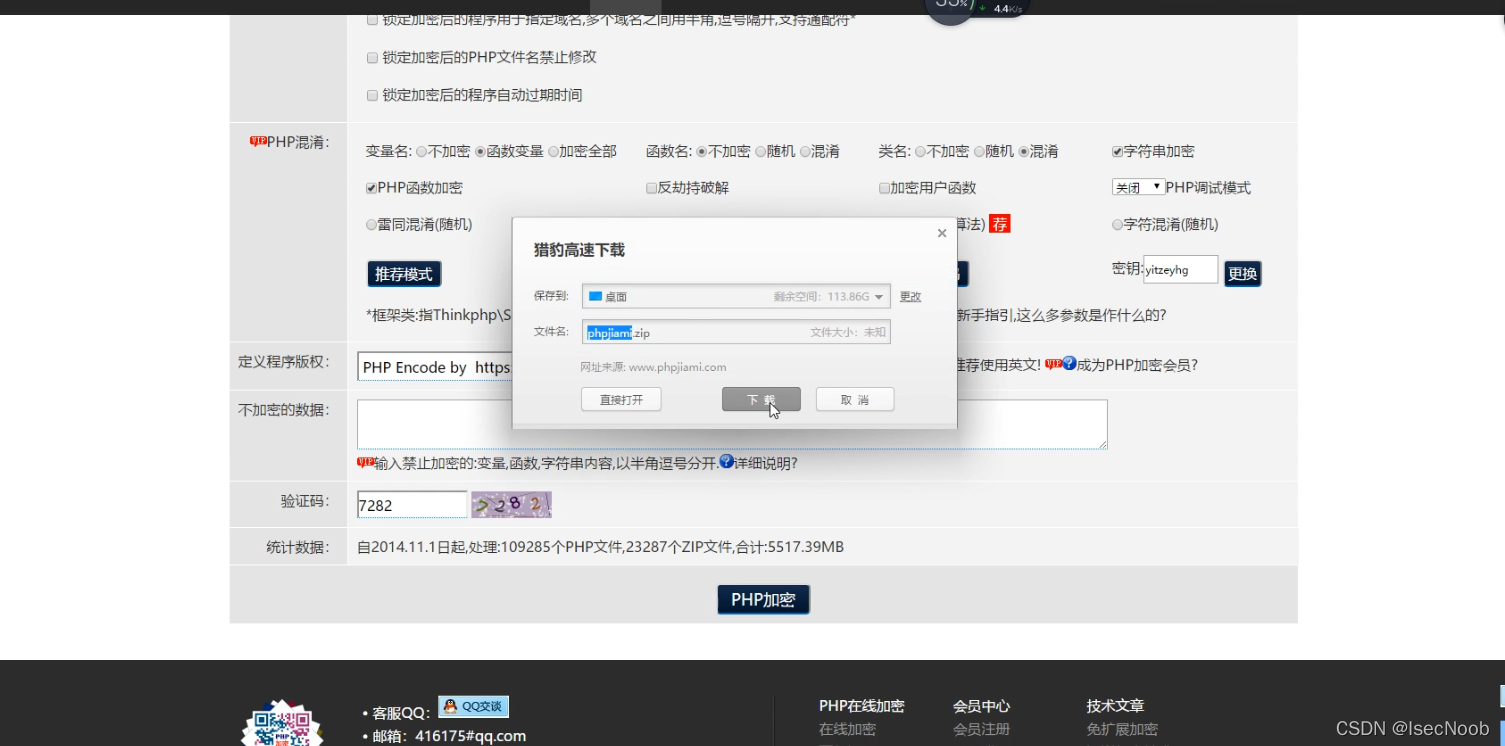Click the QQ交谈 customer service icon

(x=472, y=706)
